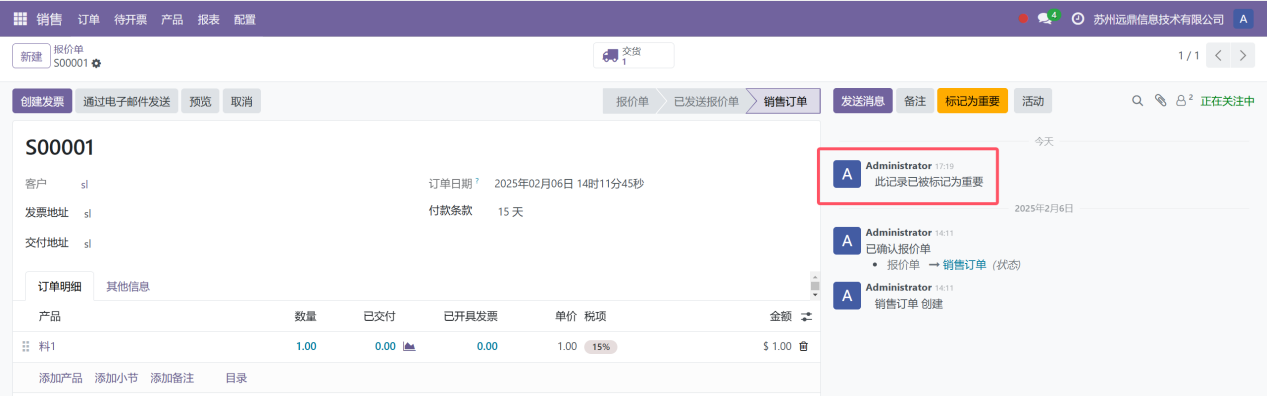Click the 正在关注中 follow button

(x=1228, y=101)
